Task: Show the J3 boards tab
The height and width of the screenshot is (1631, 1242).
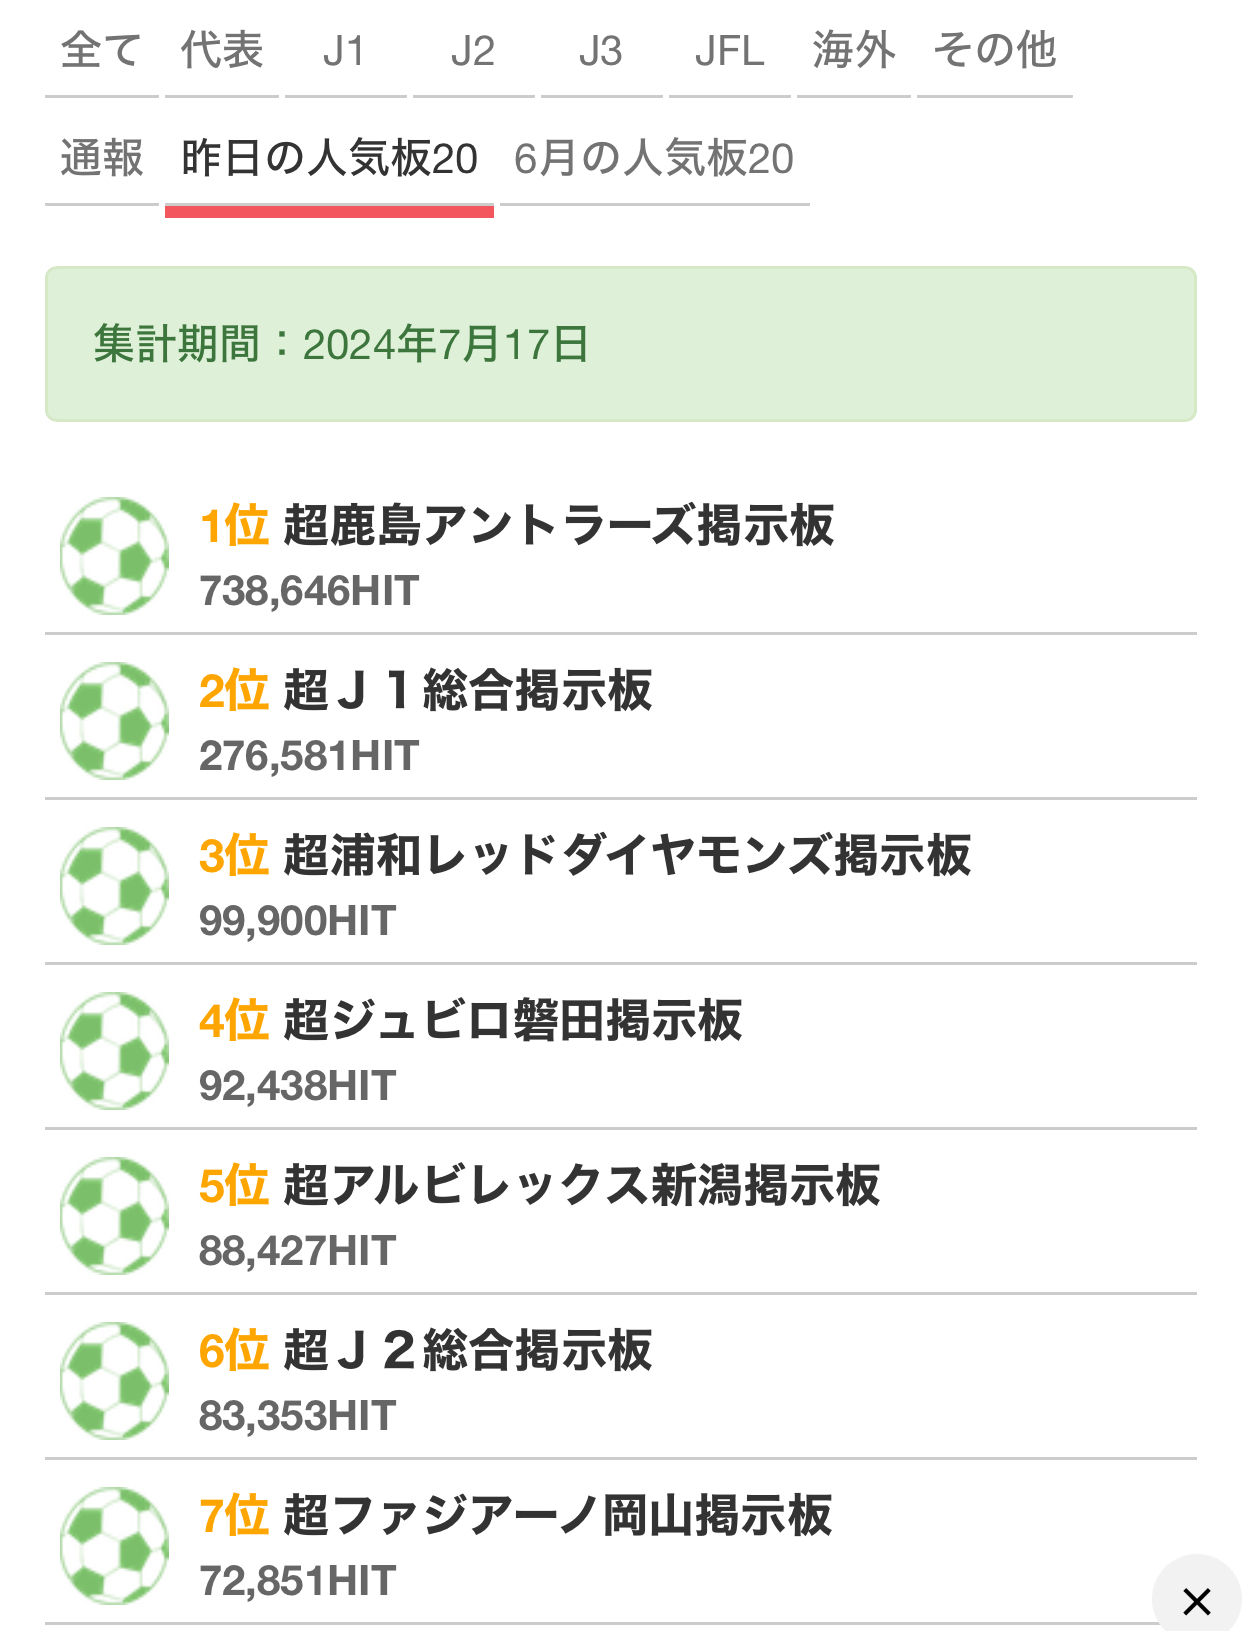Action: click(x=601, y=51)
